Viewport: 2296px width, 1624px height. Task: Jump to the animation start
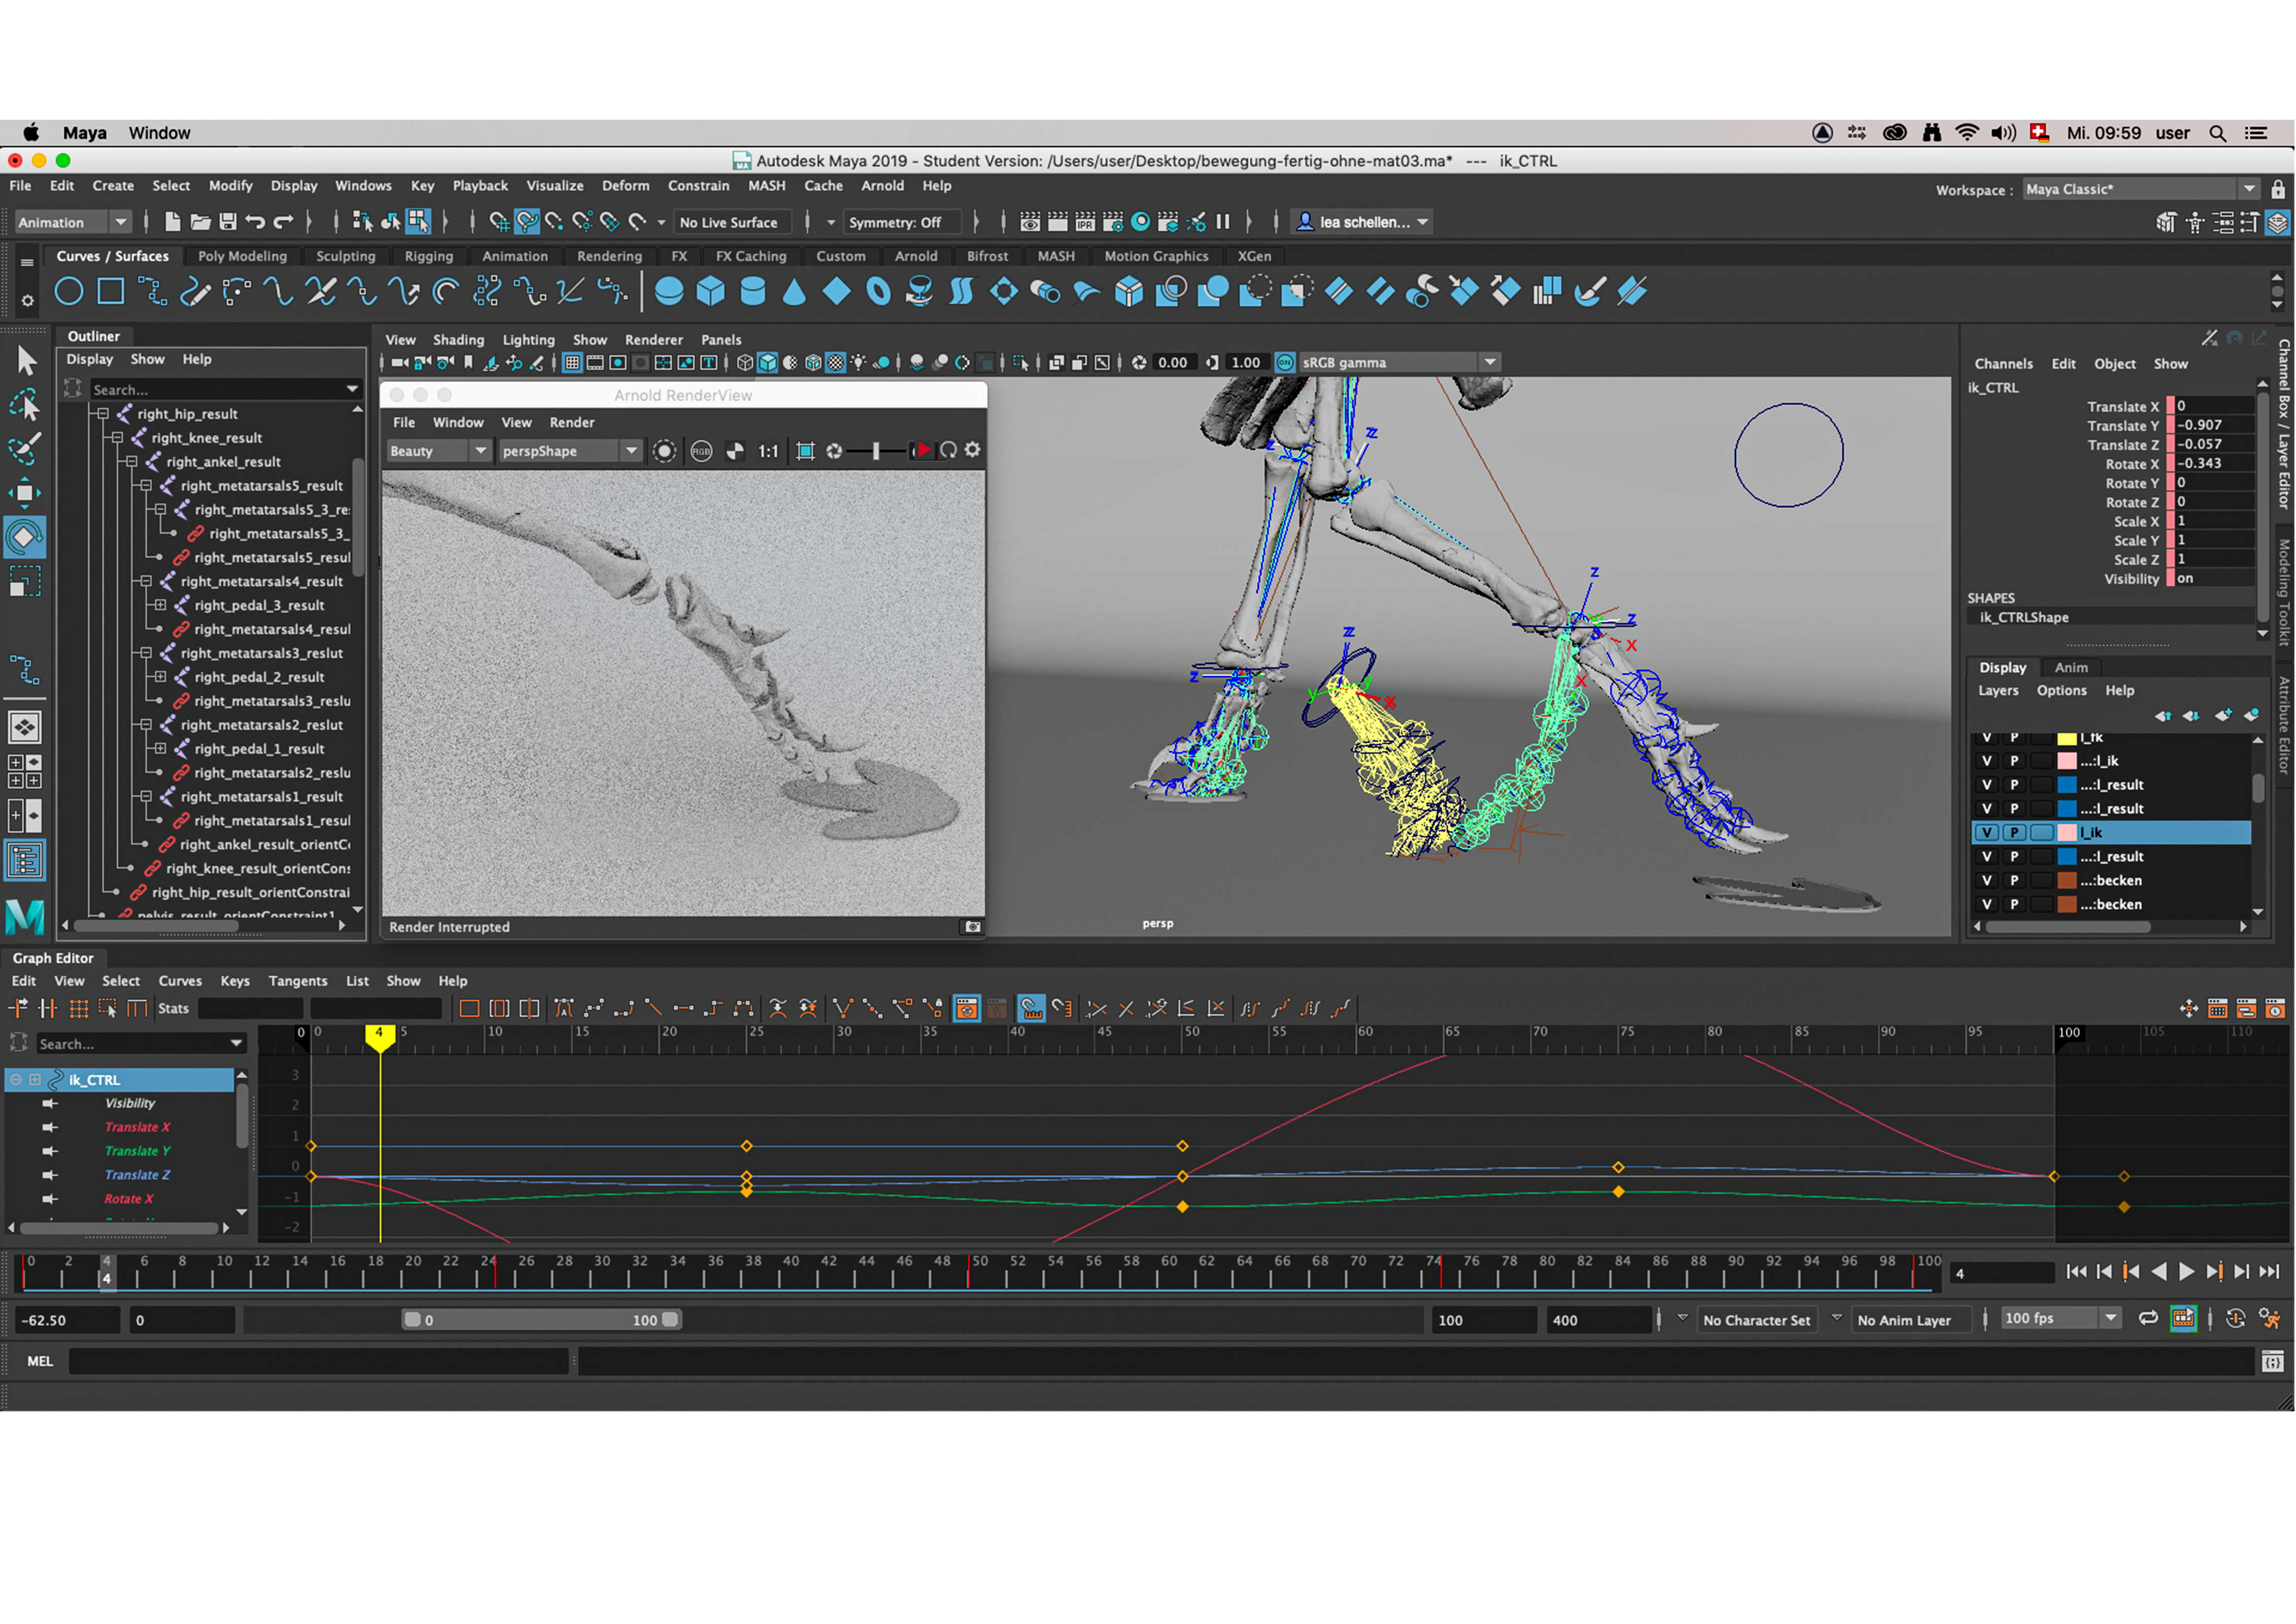(2076, 1271)
